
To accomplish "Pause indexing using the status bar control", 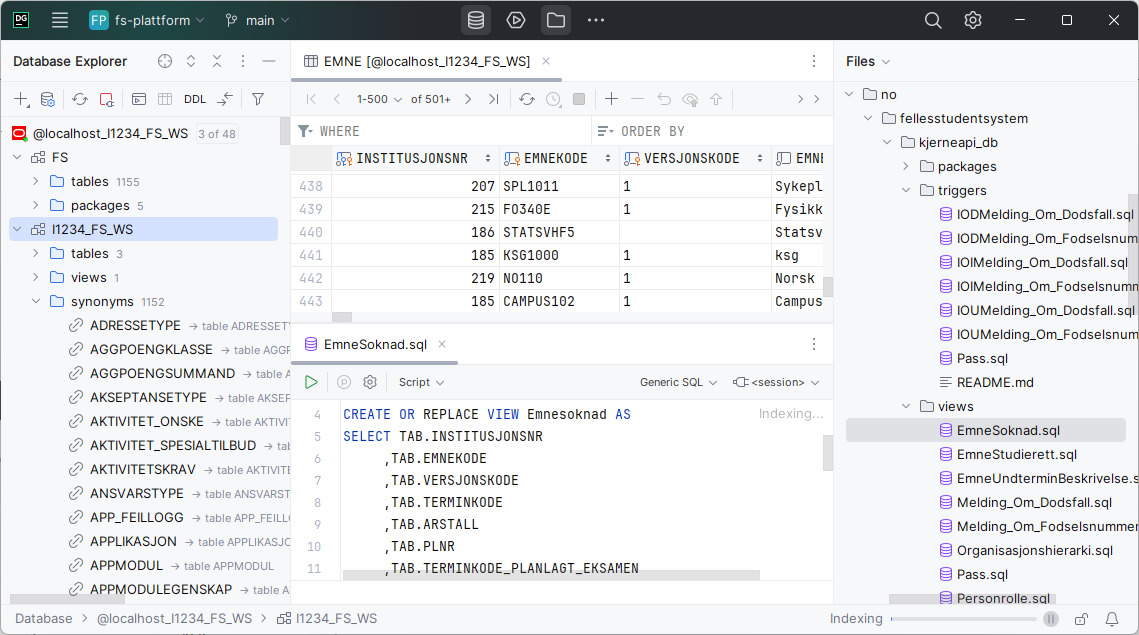I will point(1051,618).
